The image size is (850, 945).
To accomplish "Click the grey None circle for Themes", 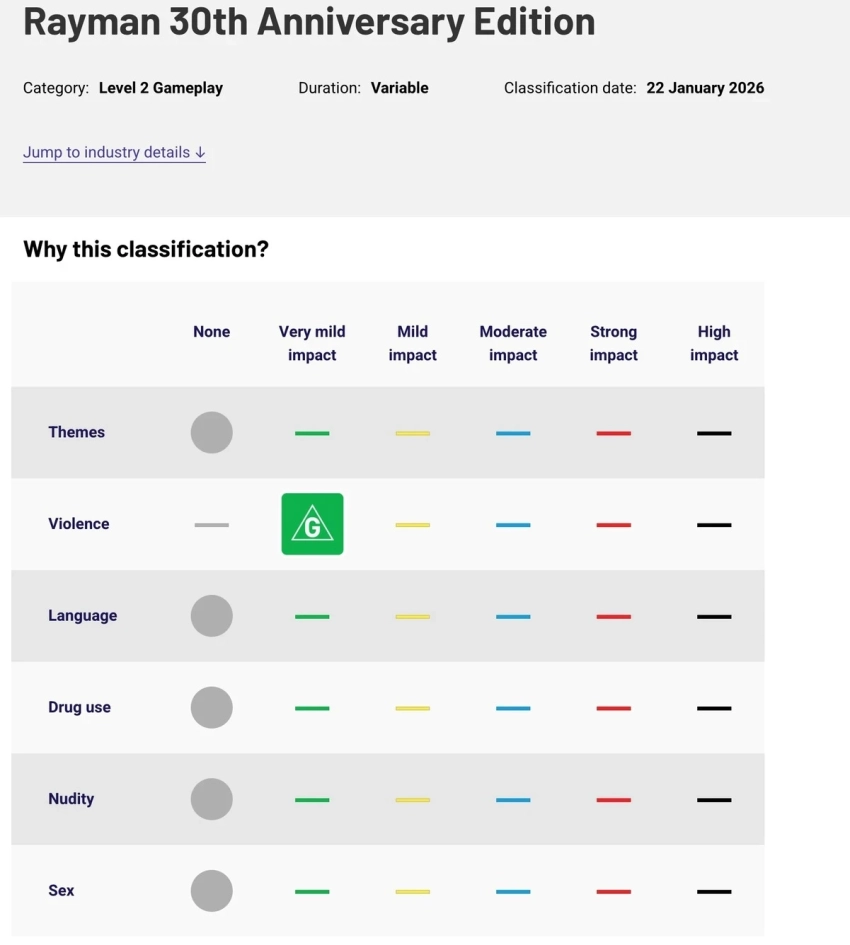I will click(212, 433).
